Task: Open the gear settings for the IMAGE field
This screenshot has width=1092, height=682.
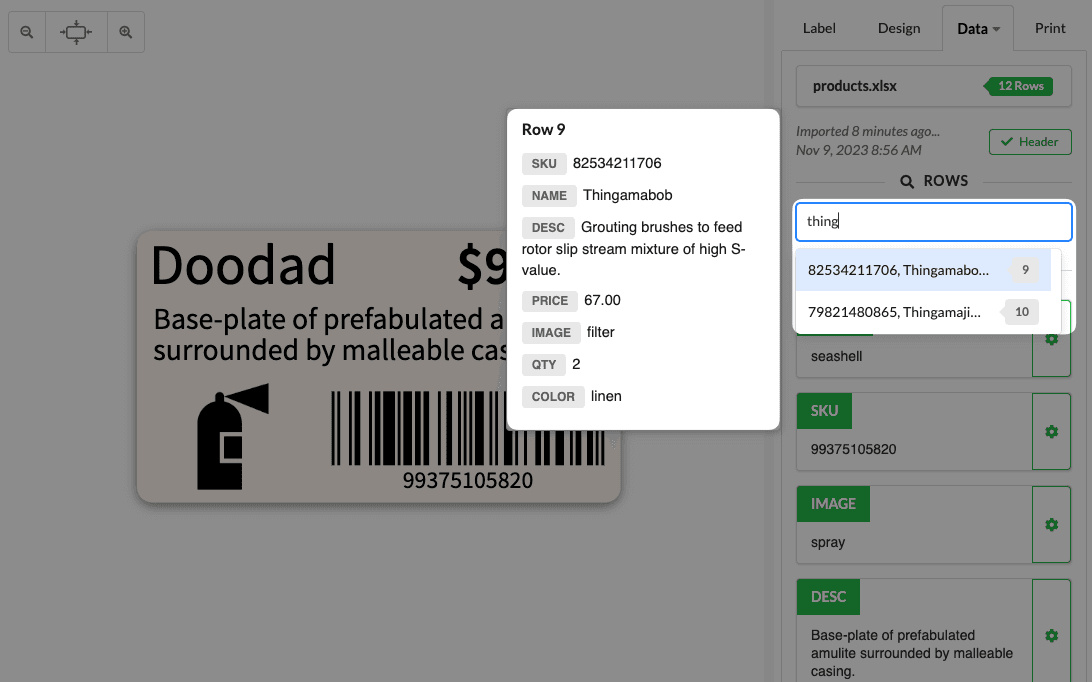Action: [1051, 524]
